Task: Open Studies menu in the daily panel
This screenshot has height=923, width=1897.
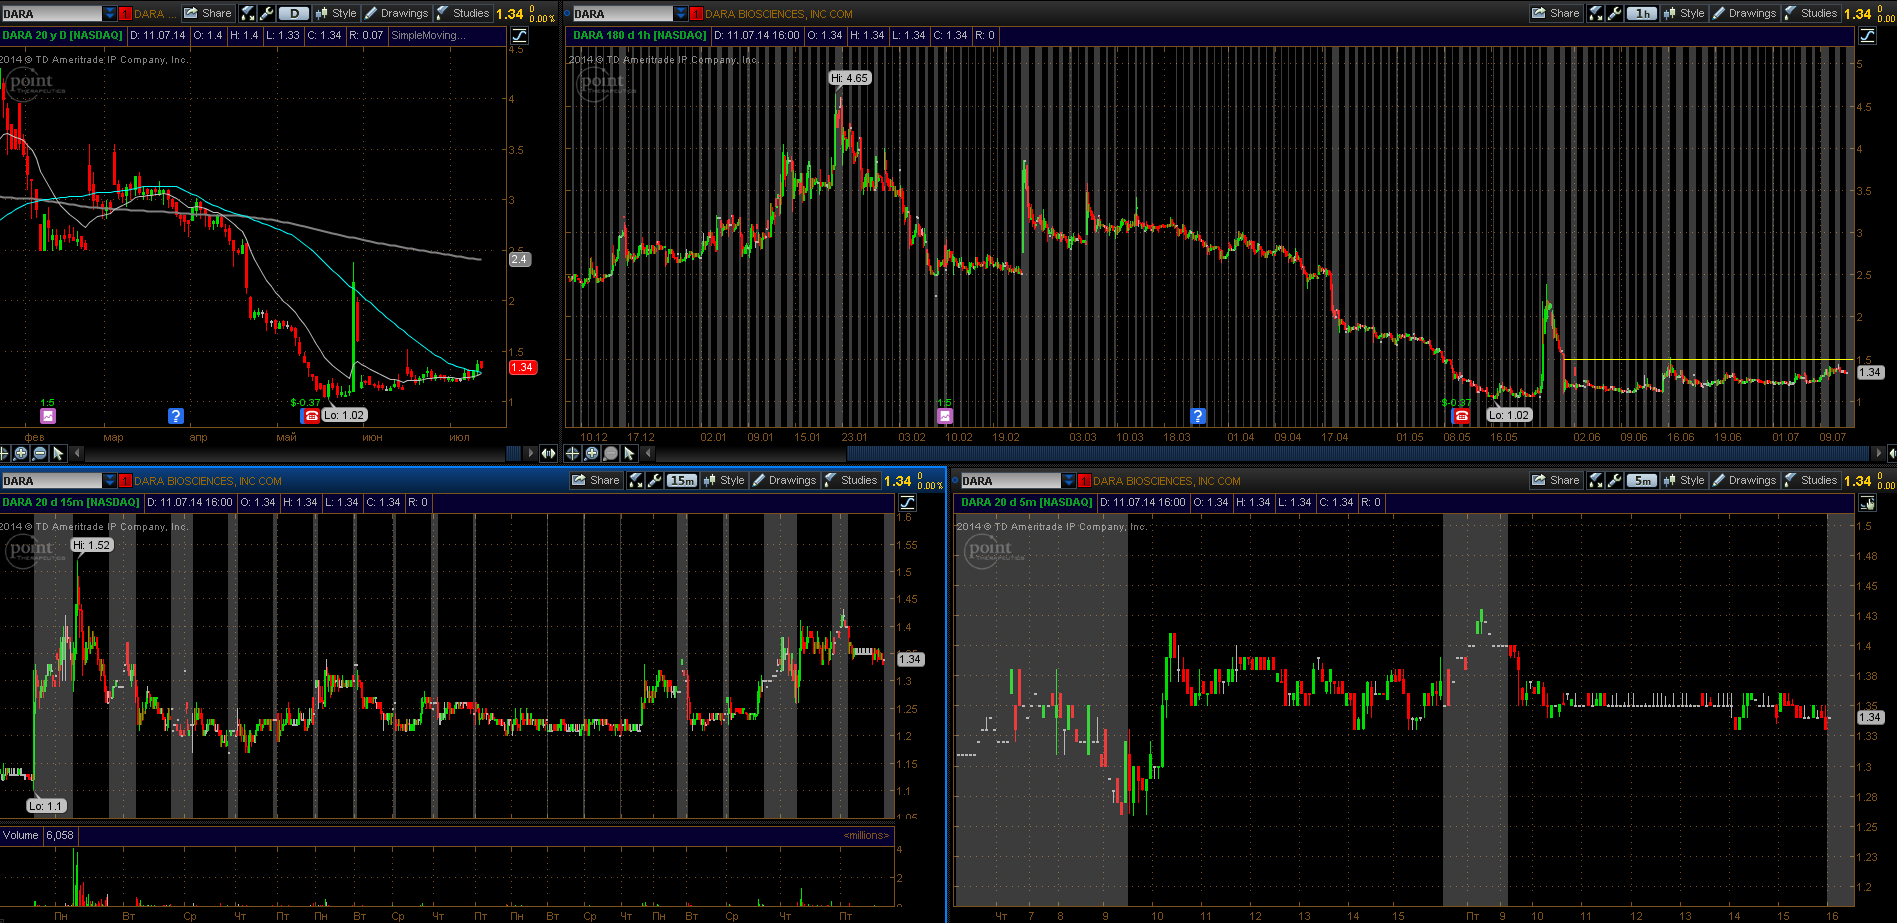Action: (x=463, y=13)
